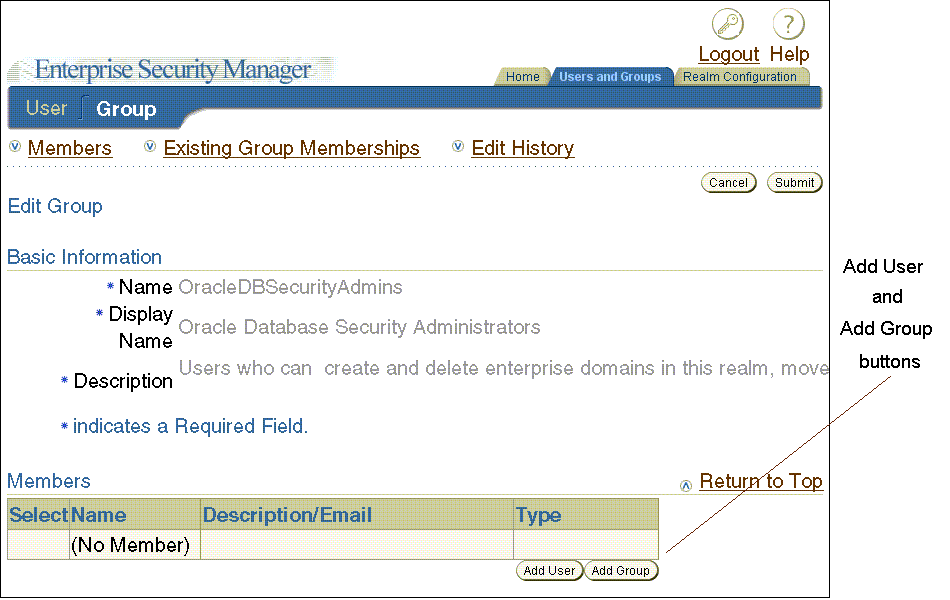This screenshot has height=600, width=950.
Task: Switch to the User subtab
Action: pyautogui.click(x=46, y=108)
